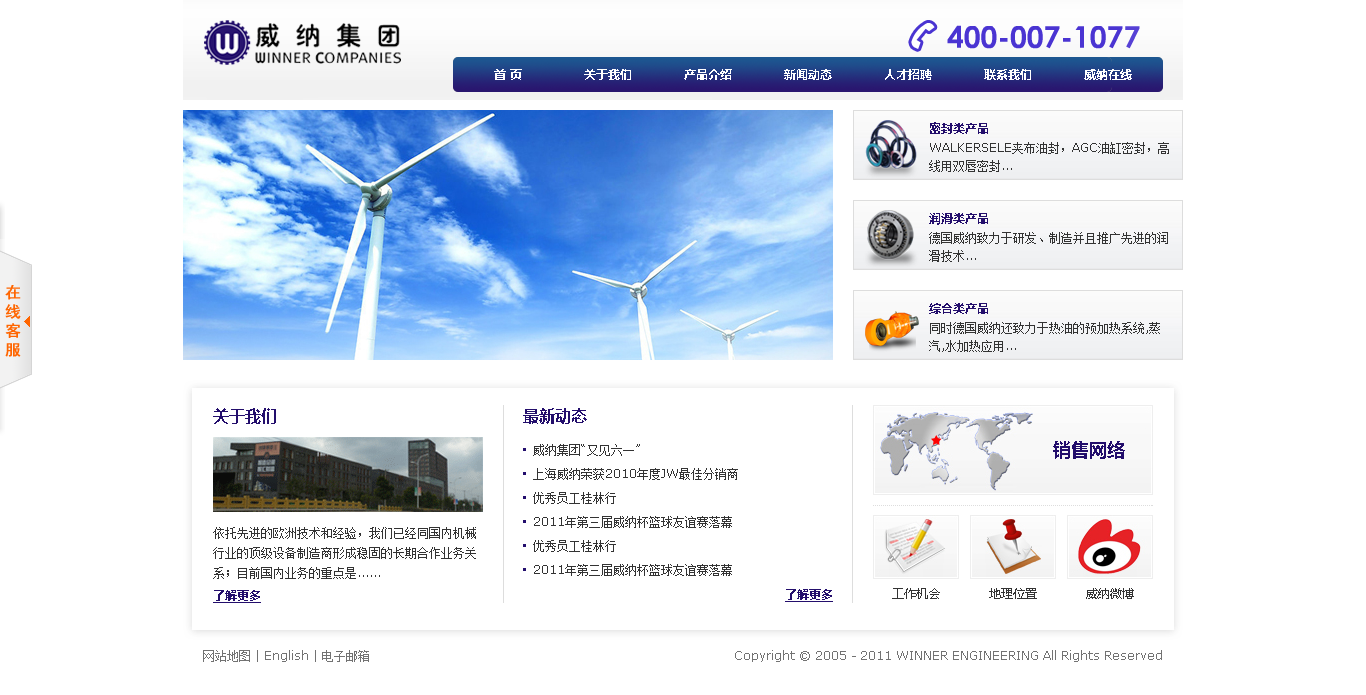The height and width of the screenshot is (695, 1366).
Task: Click 了解更多 under 最新动态
Action: click(x=808, y=595)
